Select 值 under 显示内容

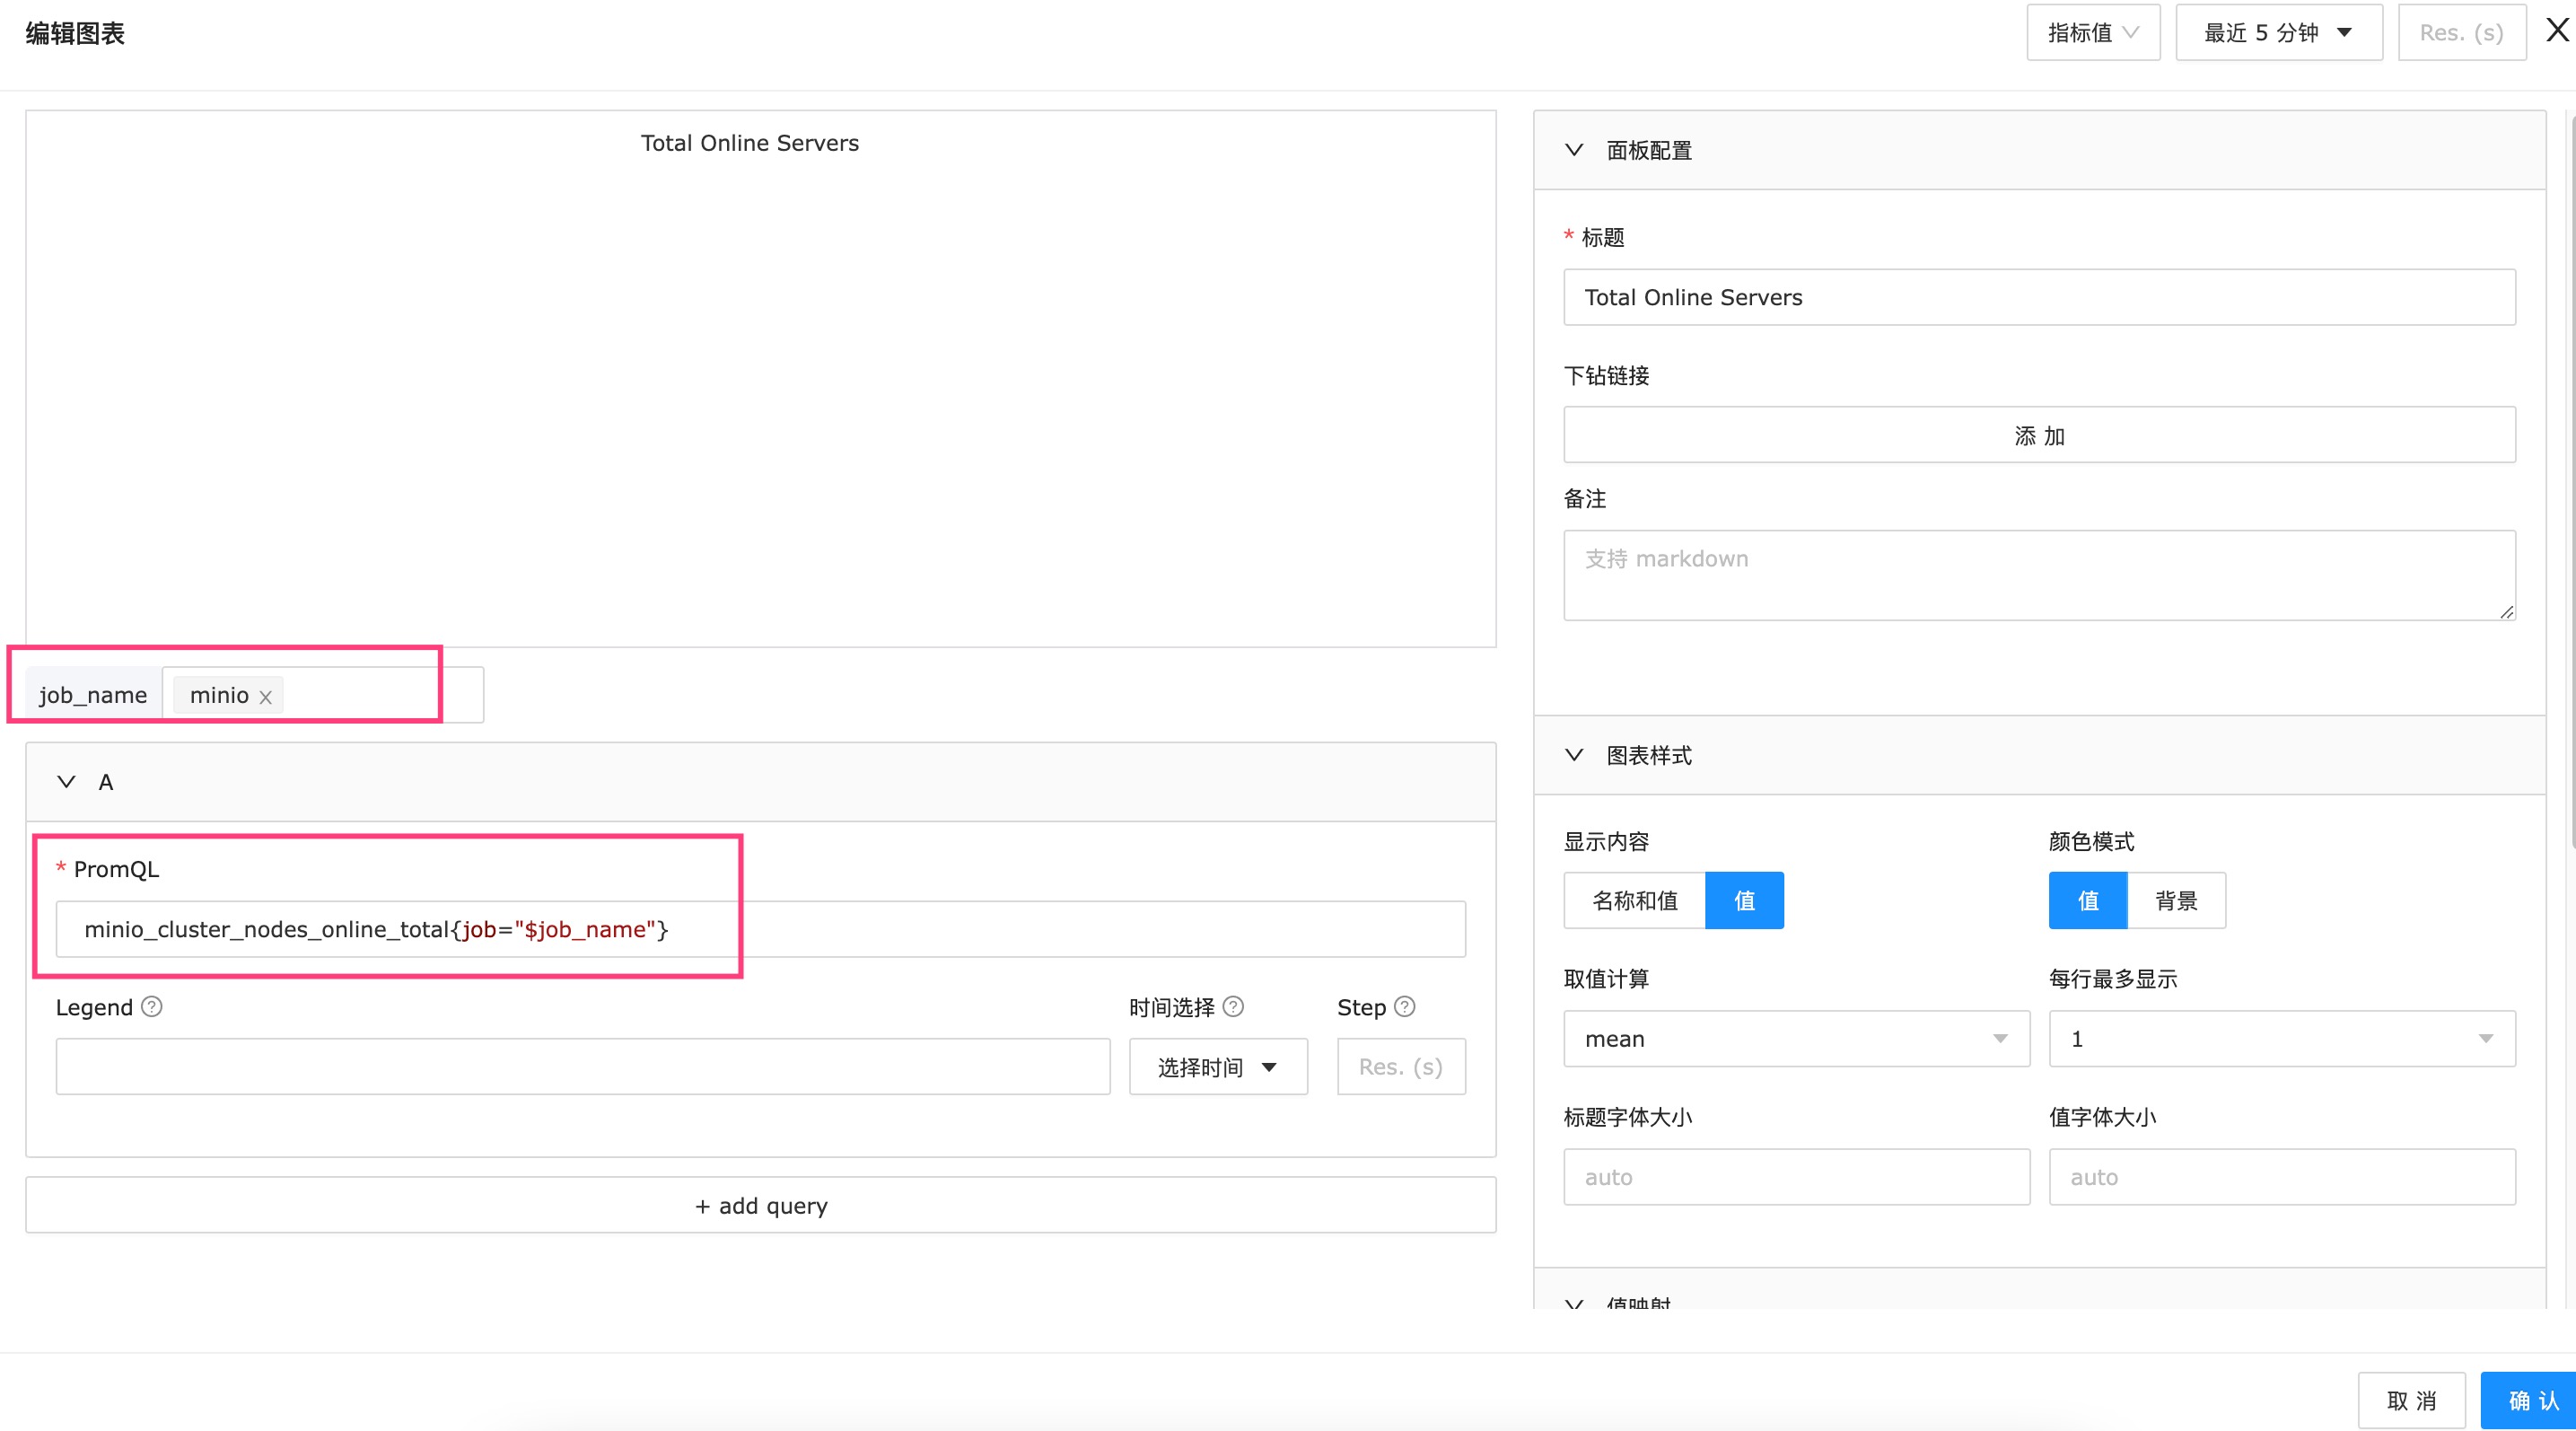(1744, 901)
